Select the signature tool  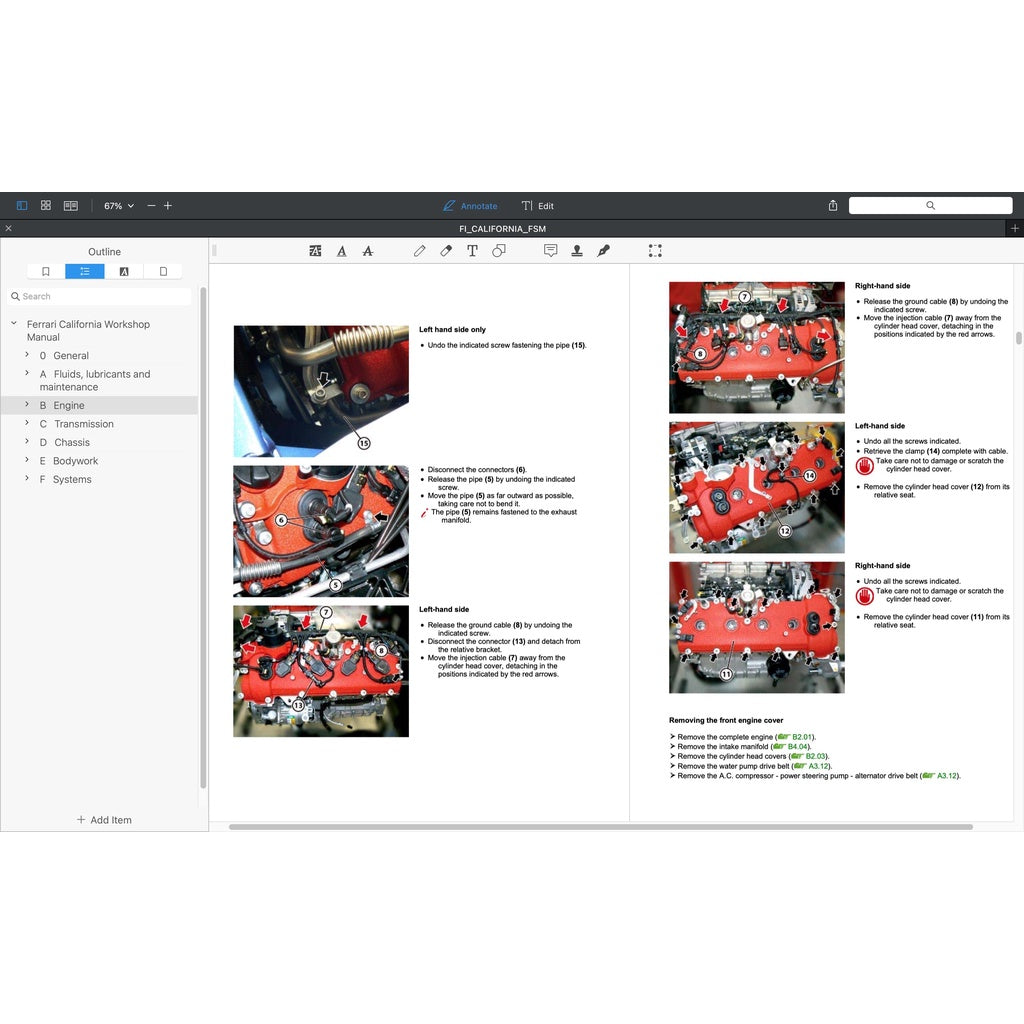603,251
